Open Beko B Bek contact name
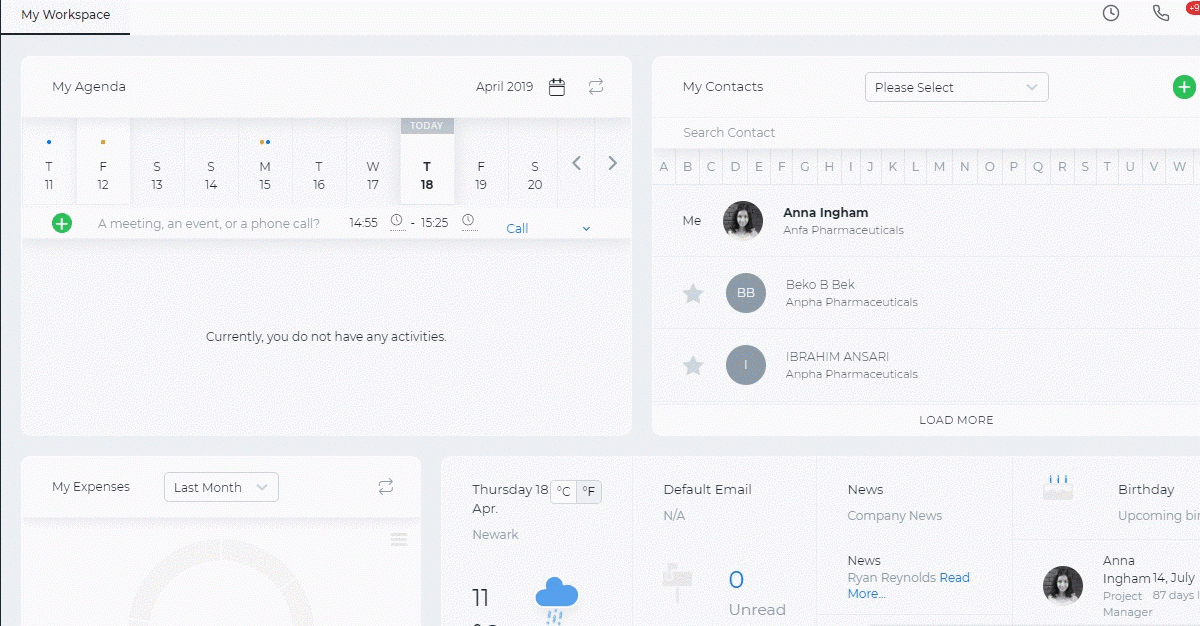 pos(820,284)
